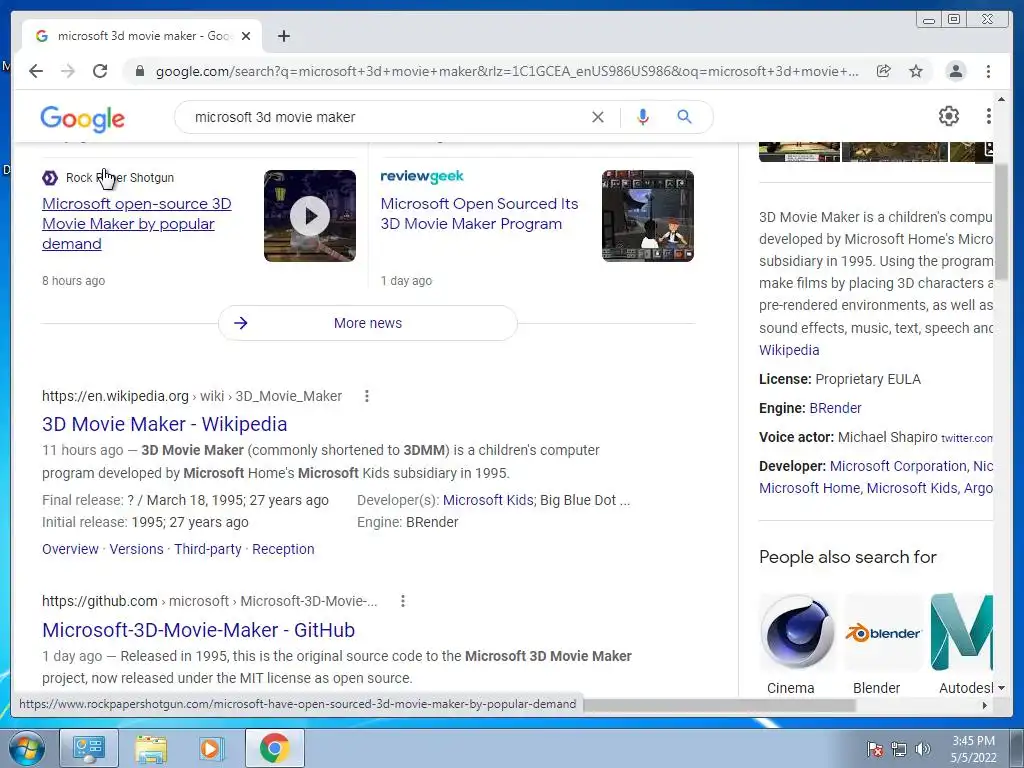Open the volume speaker tray icon
The image size is (1024, 768).
(x=923, y=749)
